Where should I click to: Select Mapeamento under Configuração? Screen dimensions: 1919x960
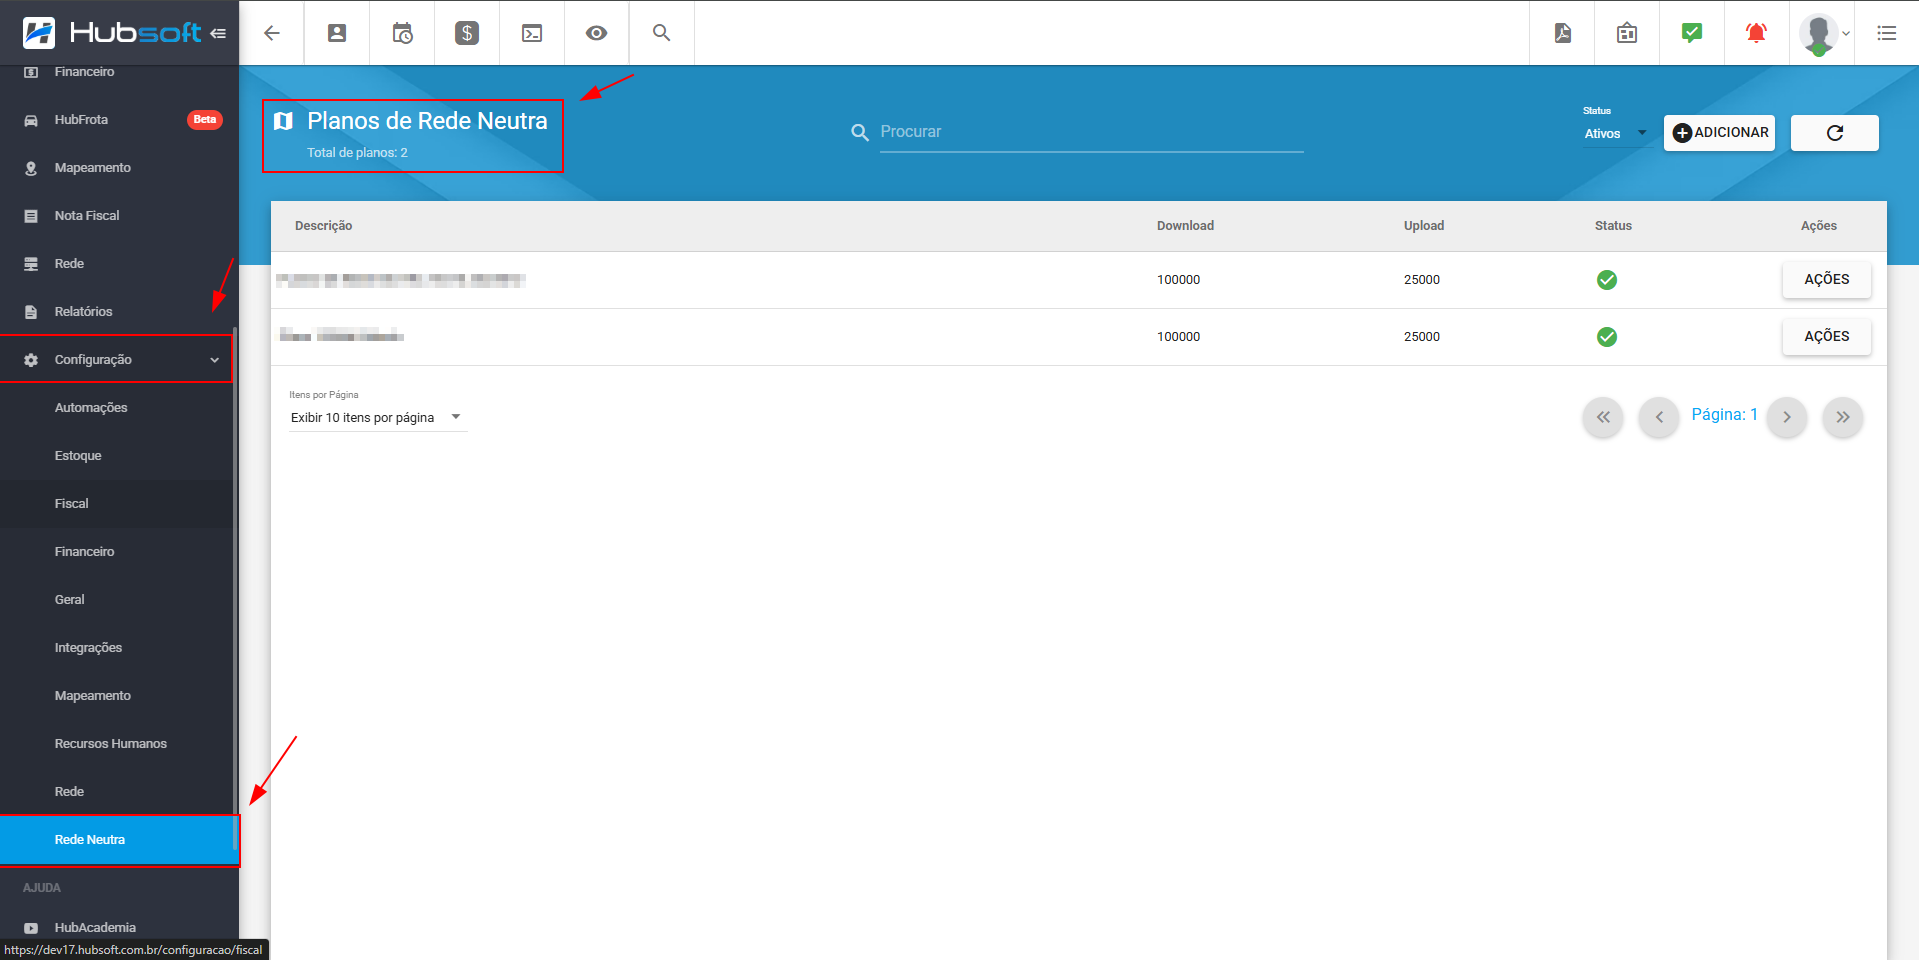[x=117, y=696]
